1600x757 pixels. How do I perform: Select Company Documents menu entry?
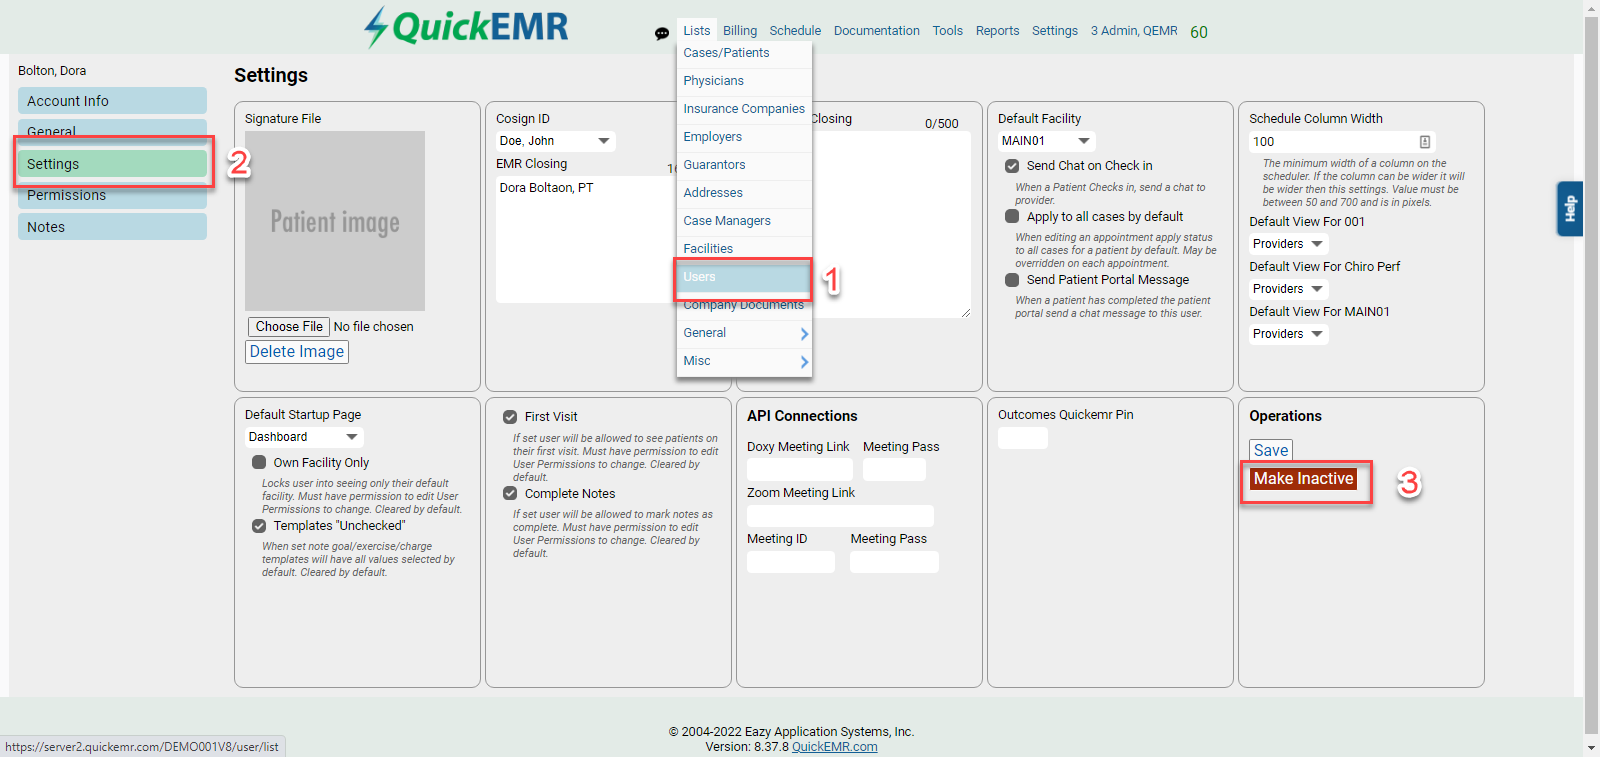pos(744,305)
